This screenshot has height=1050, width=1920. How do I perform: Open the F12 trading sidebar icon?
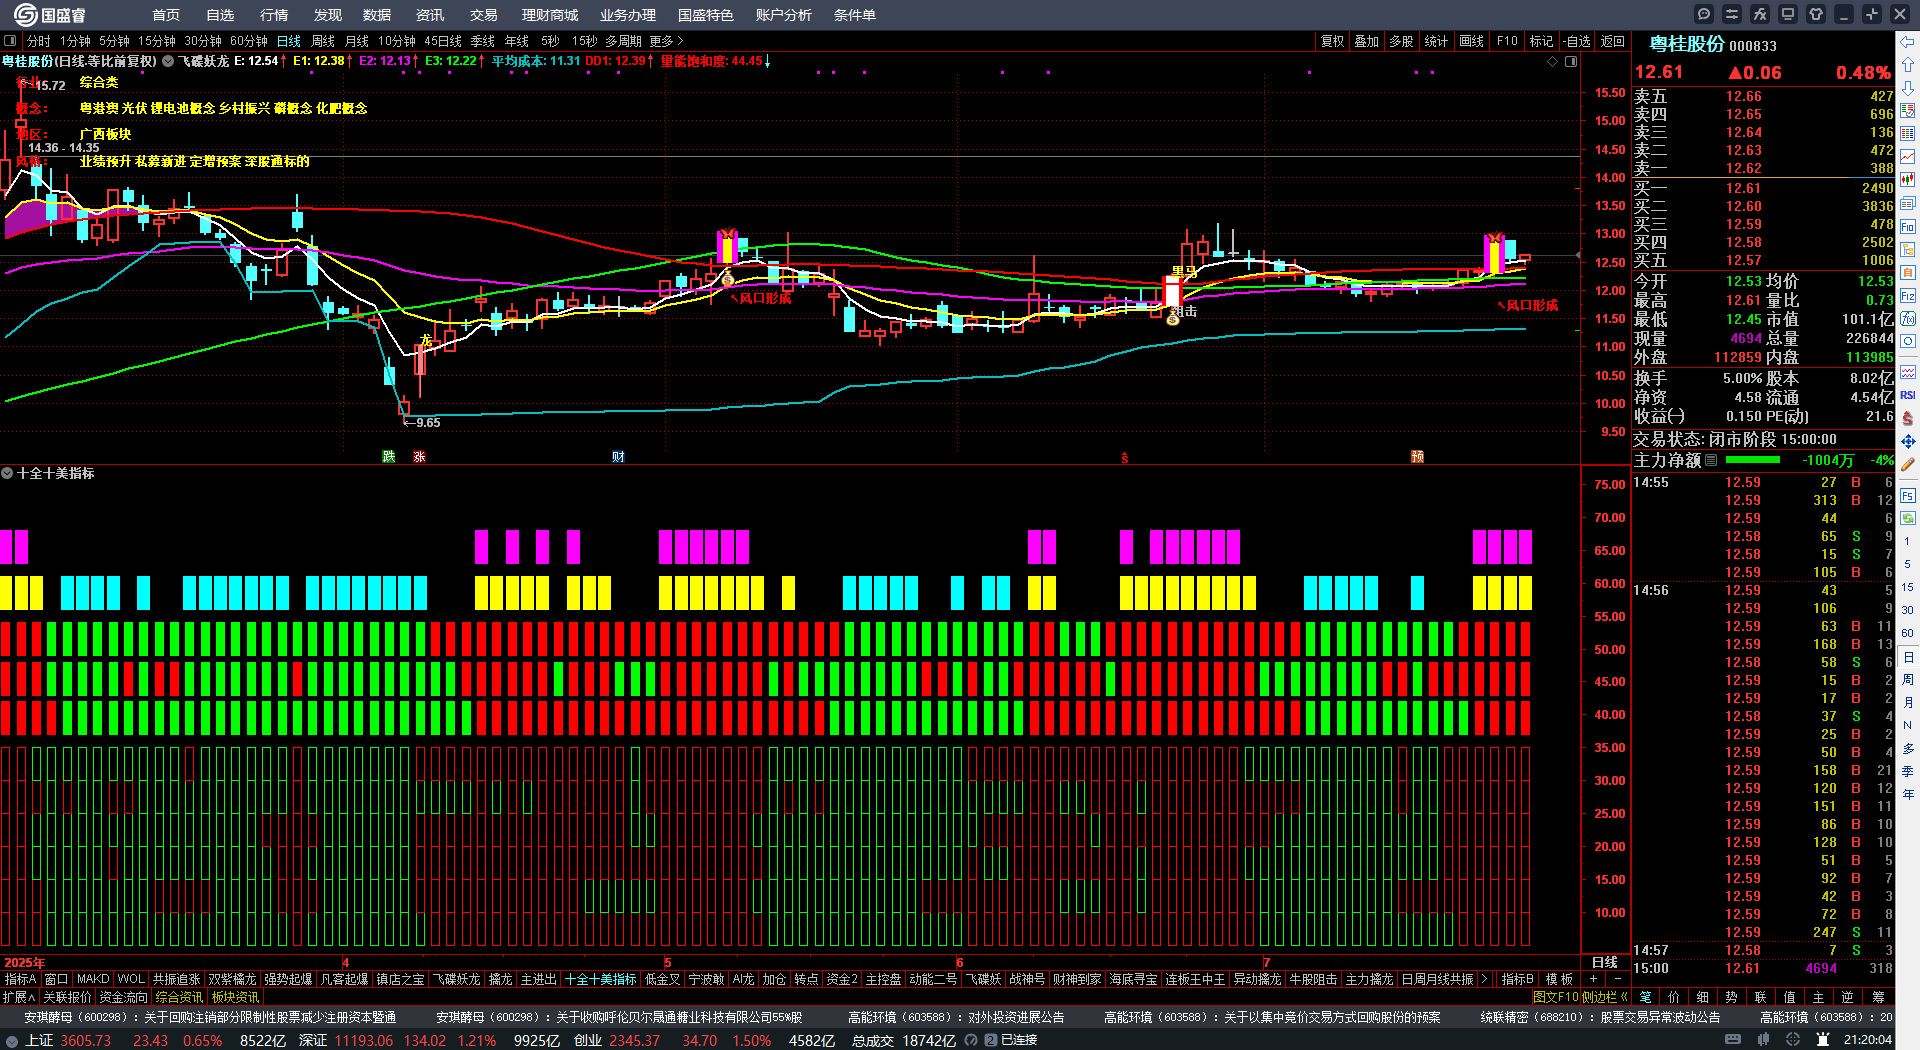click(1908, 296)
